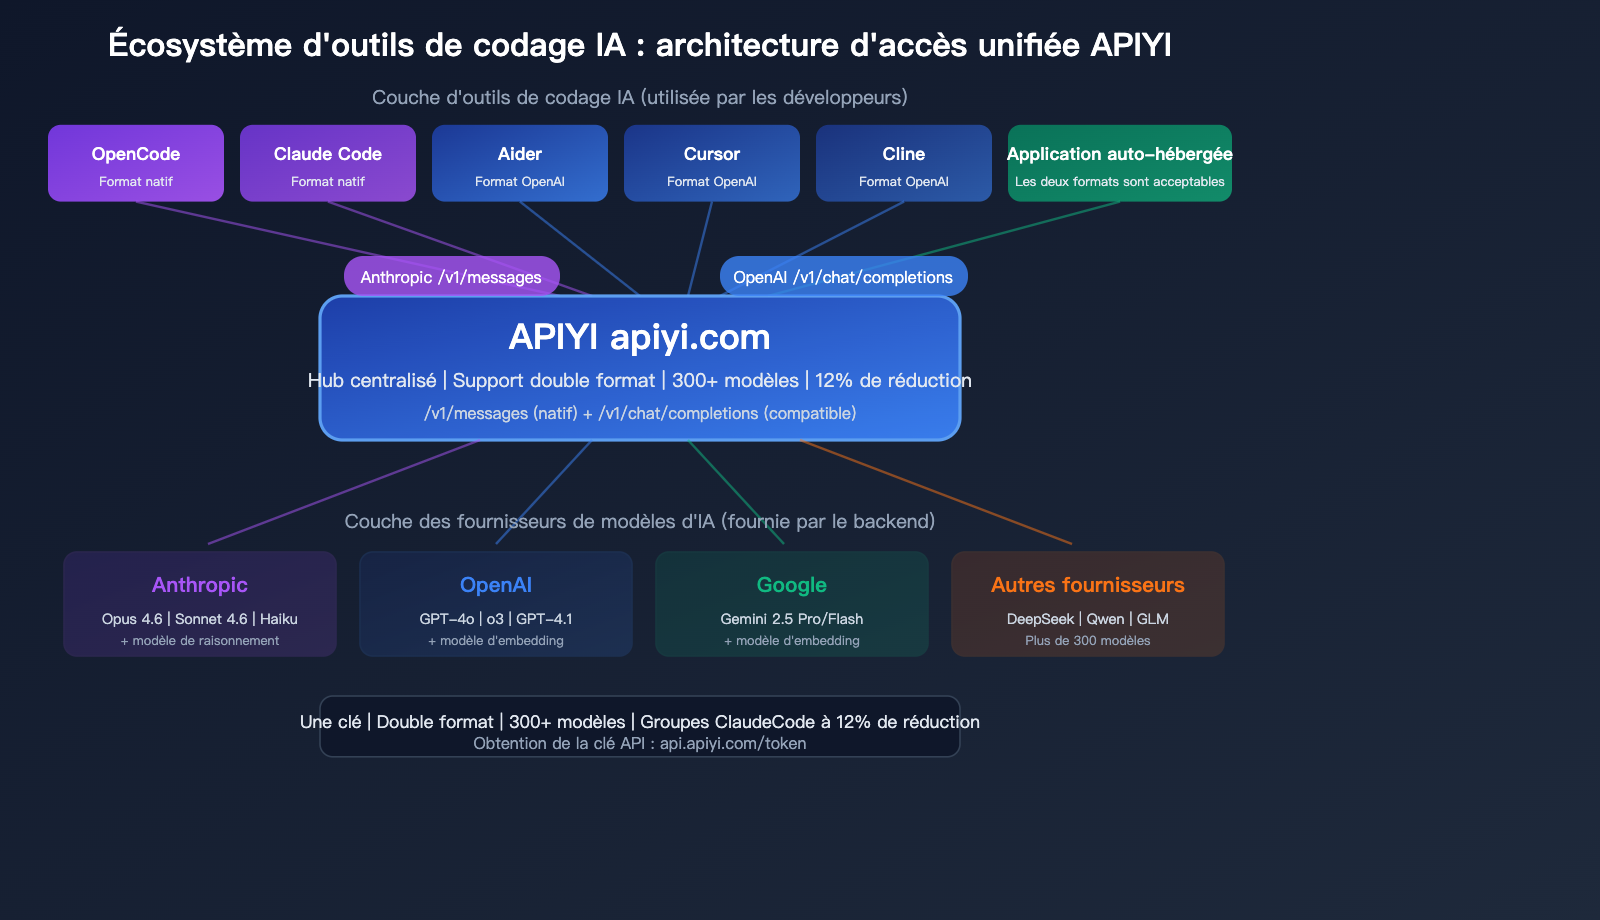Select the Cursor tool card
Viewport: 1600px width, 920px height.
point(711,163)
